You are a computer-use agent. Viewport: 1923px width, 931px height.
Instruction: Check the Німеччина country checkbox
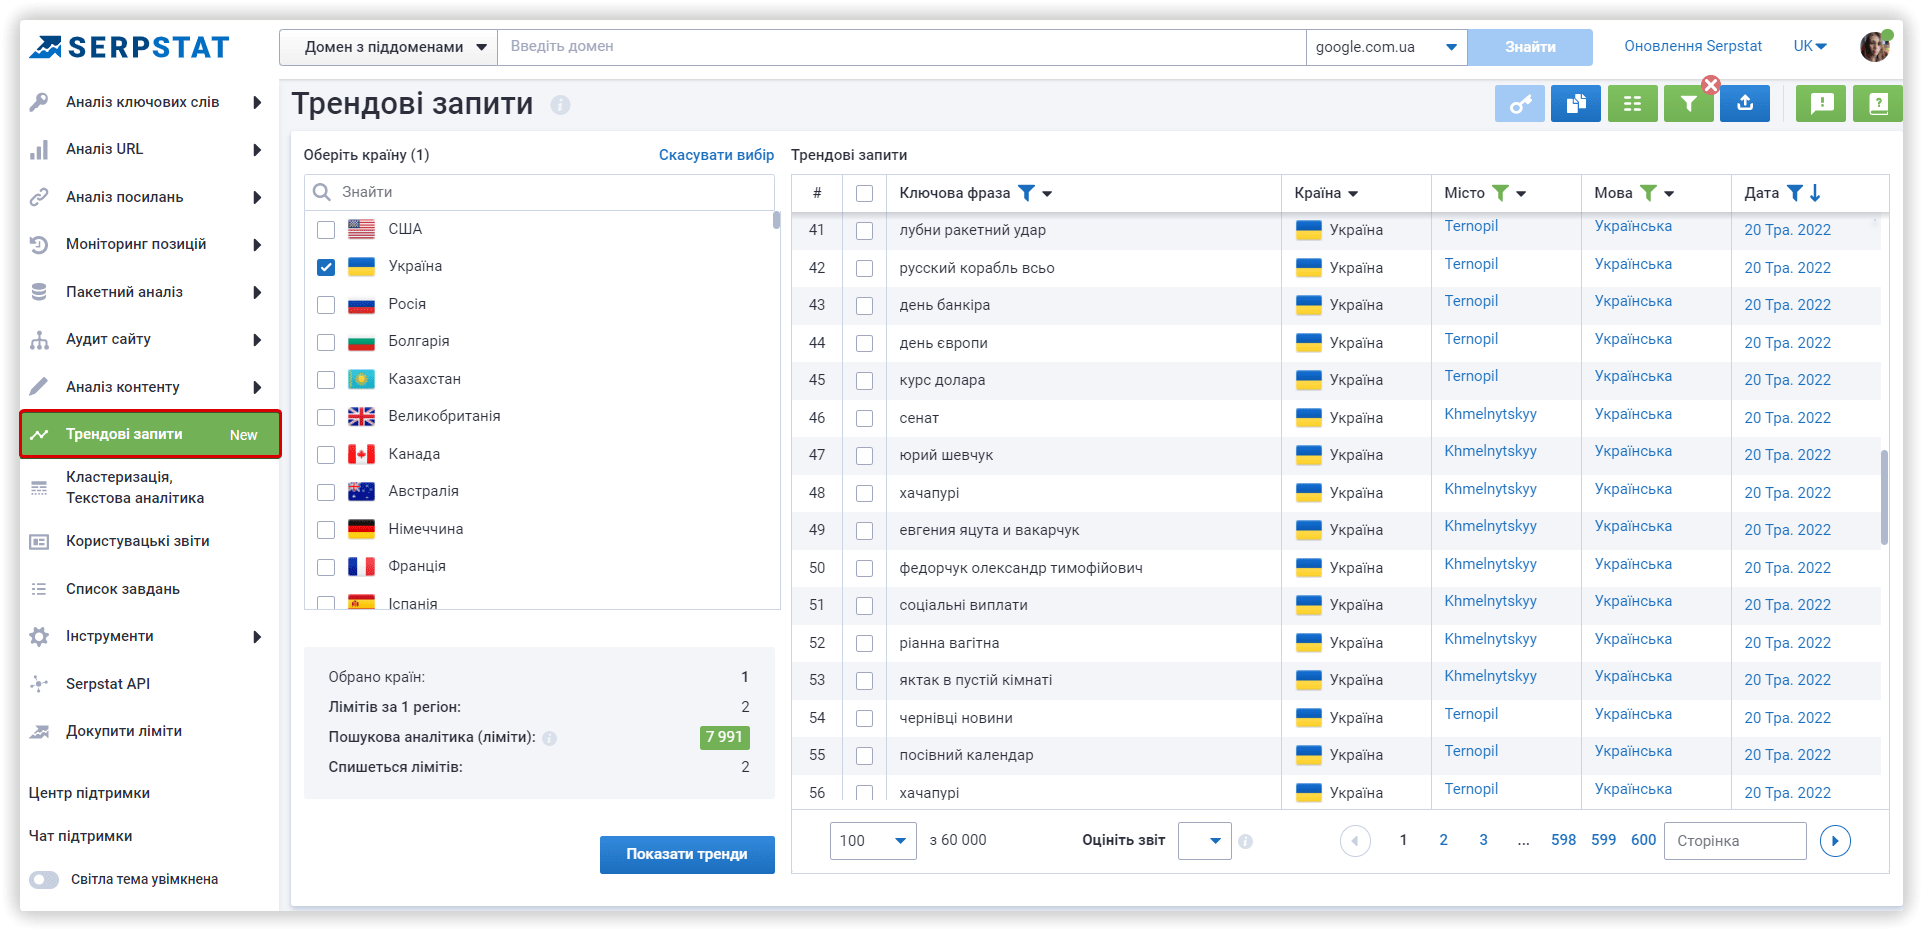click(326, 529)
